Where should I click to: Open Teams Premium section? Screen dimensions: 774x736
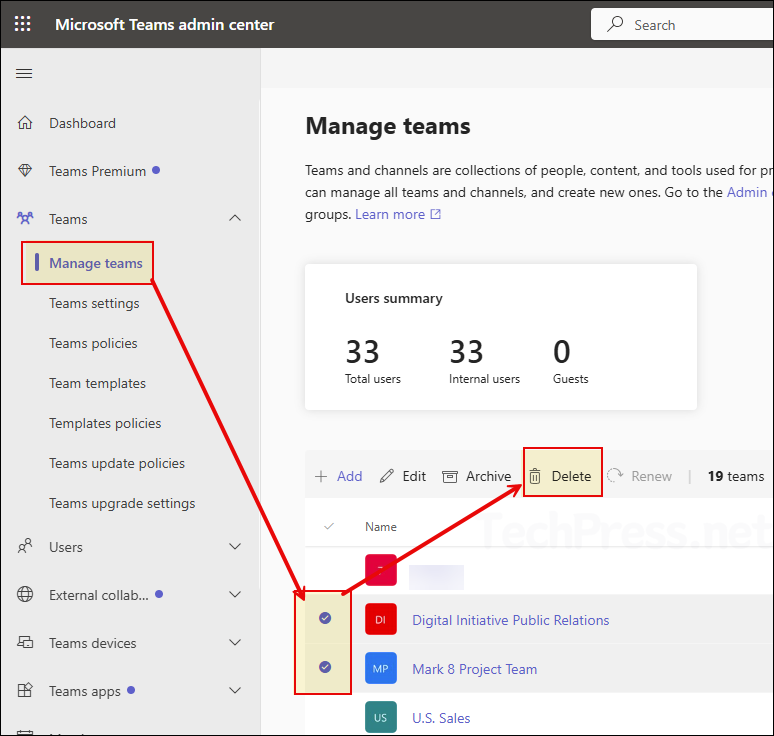(97, 171)
